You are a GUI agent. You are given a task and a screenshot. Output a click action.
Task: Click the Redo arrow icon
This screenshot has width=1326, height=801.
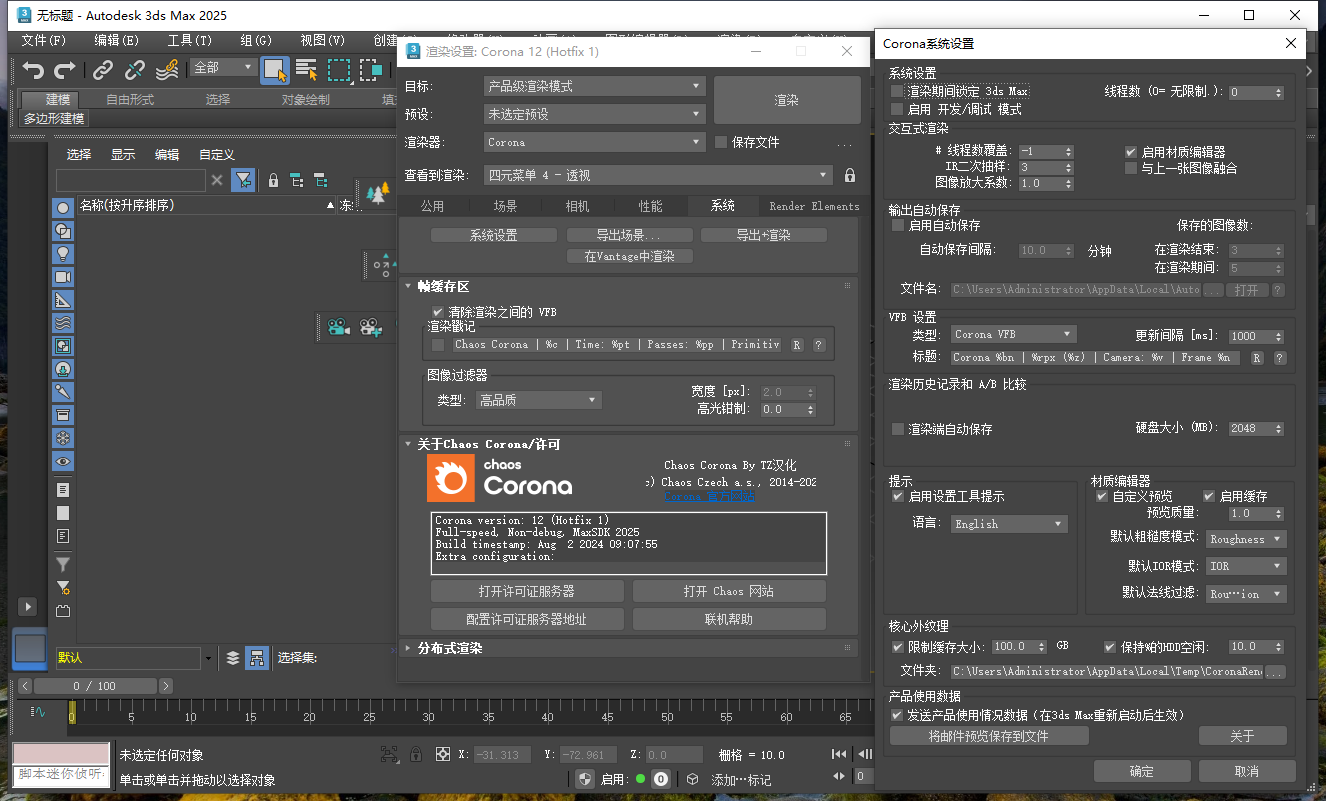click(x=65, y=70)
